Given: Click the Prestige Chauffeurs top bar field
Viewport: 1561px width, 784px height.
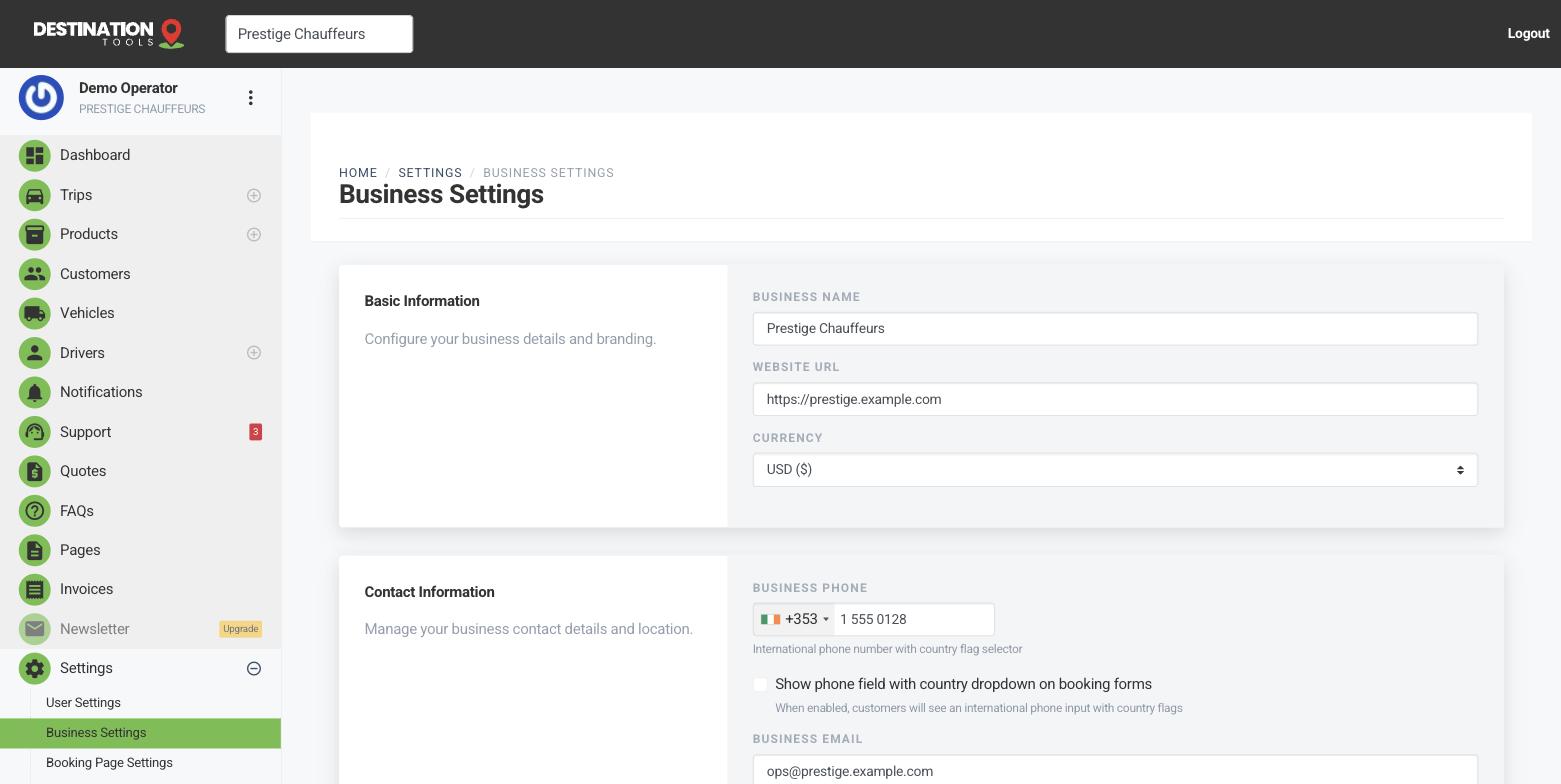Looking at the screenshot, I should point(319,34).
